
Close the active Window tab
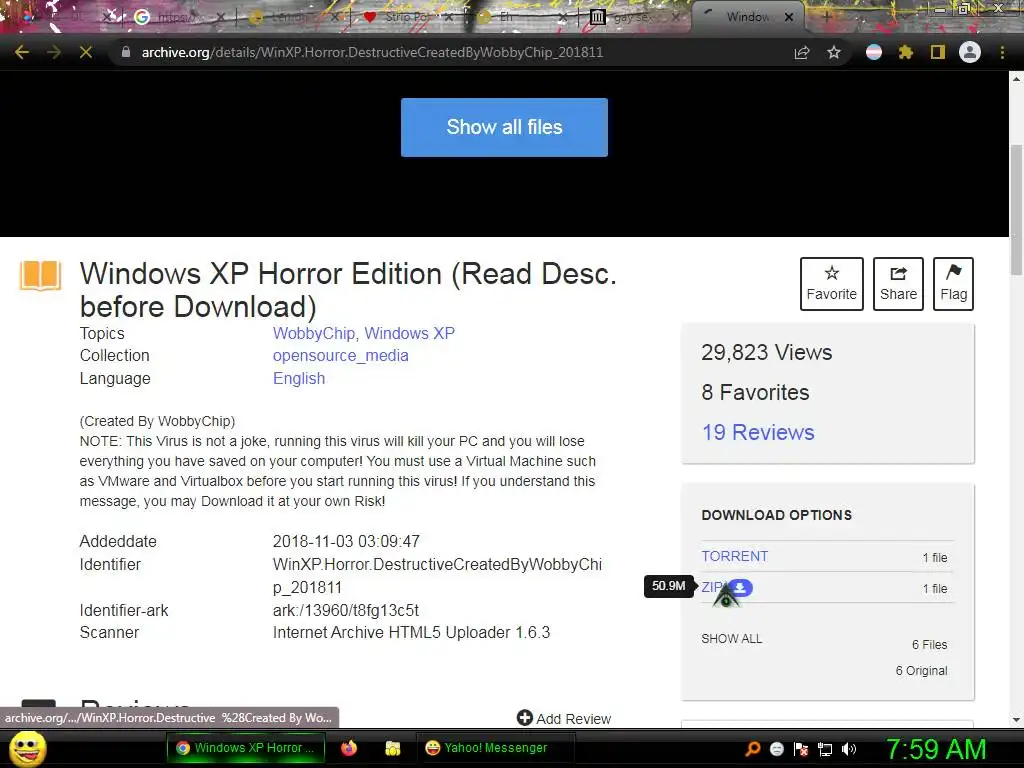789,17
